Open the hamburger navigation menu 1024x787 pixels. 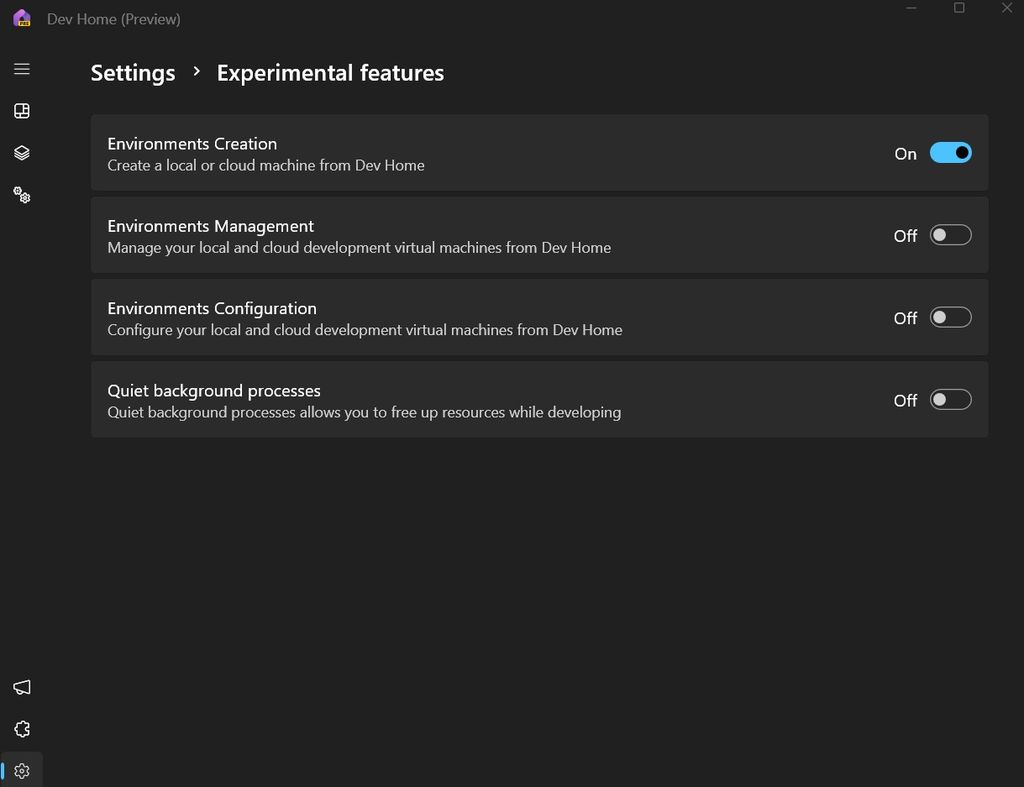pyautogui.click(x=22, y=69)
